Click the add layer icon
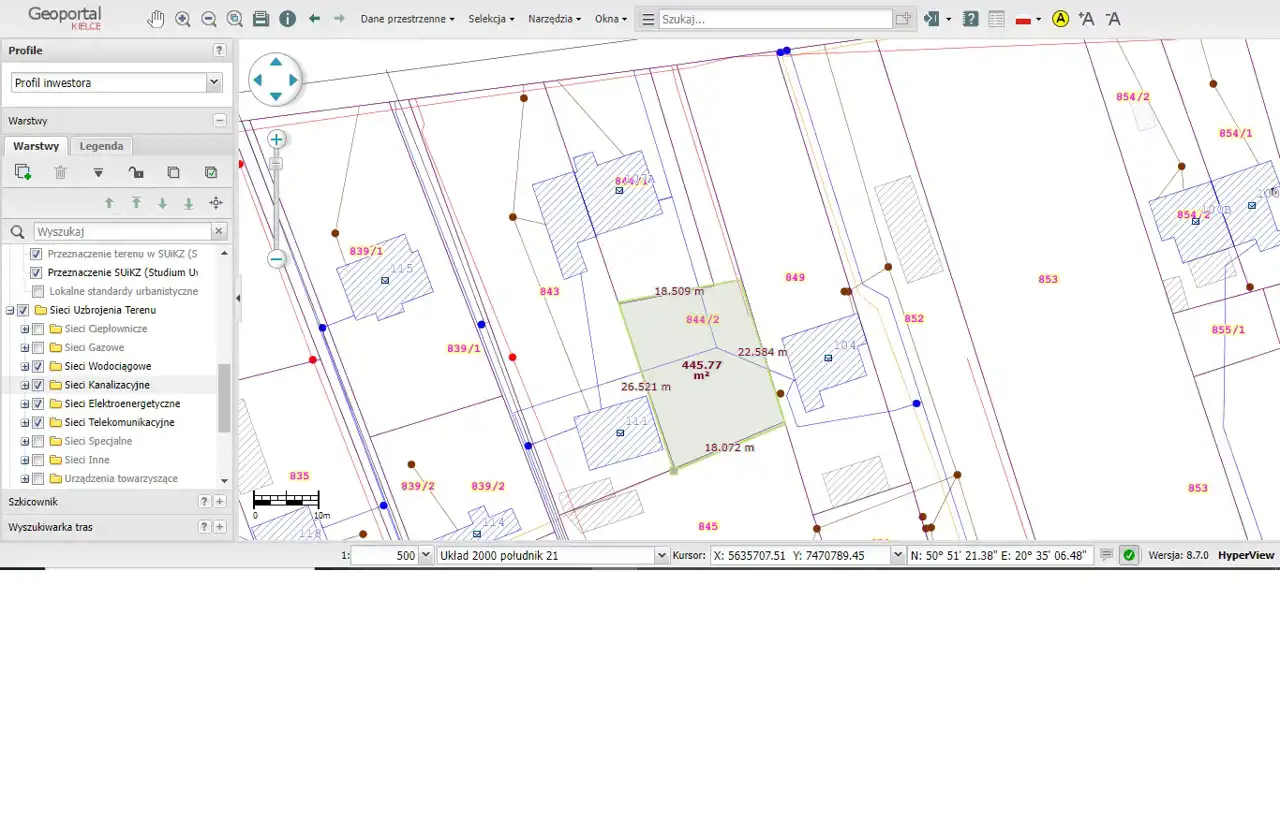 click(23, 172)
